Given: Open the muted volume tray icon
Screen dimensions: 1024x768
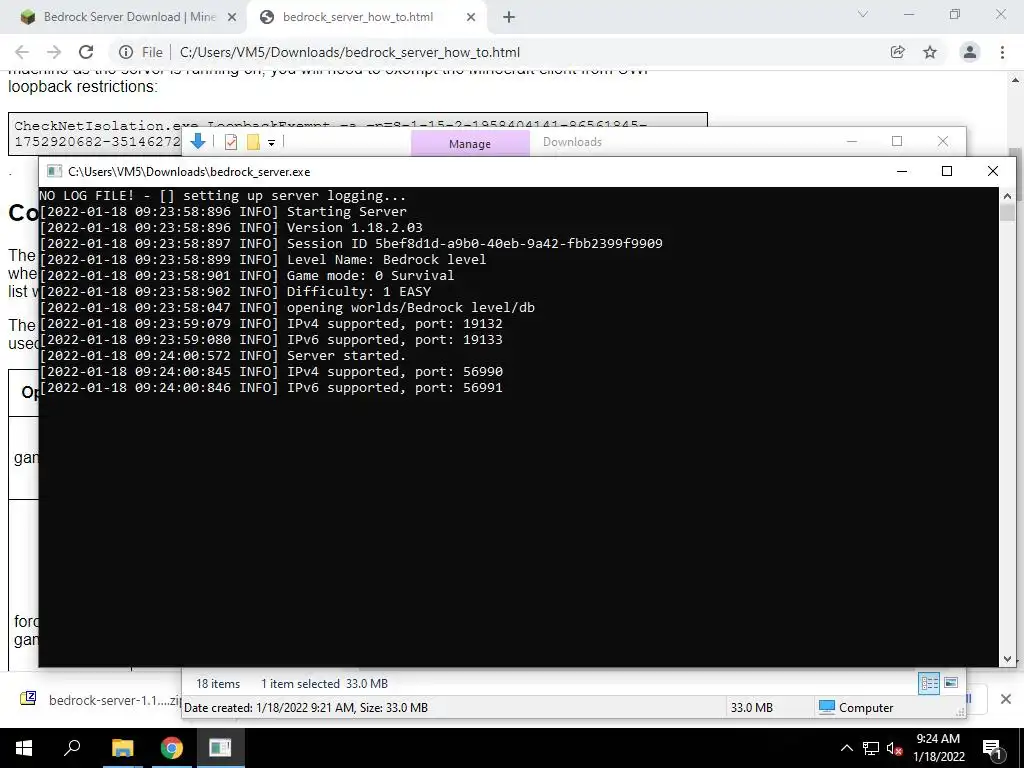Looking at the screenshot, I should click(894, 748).
